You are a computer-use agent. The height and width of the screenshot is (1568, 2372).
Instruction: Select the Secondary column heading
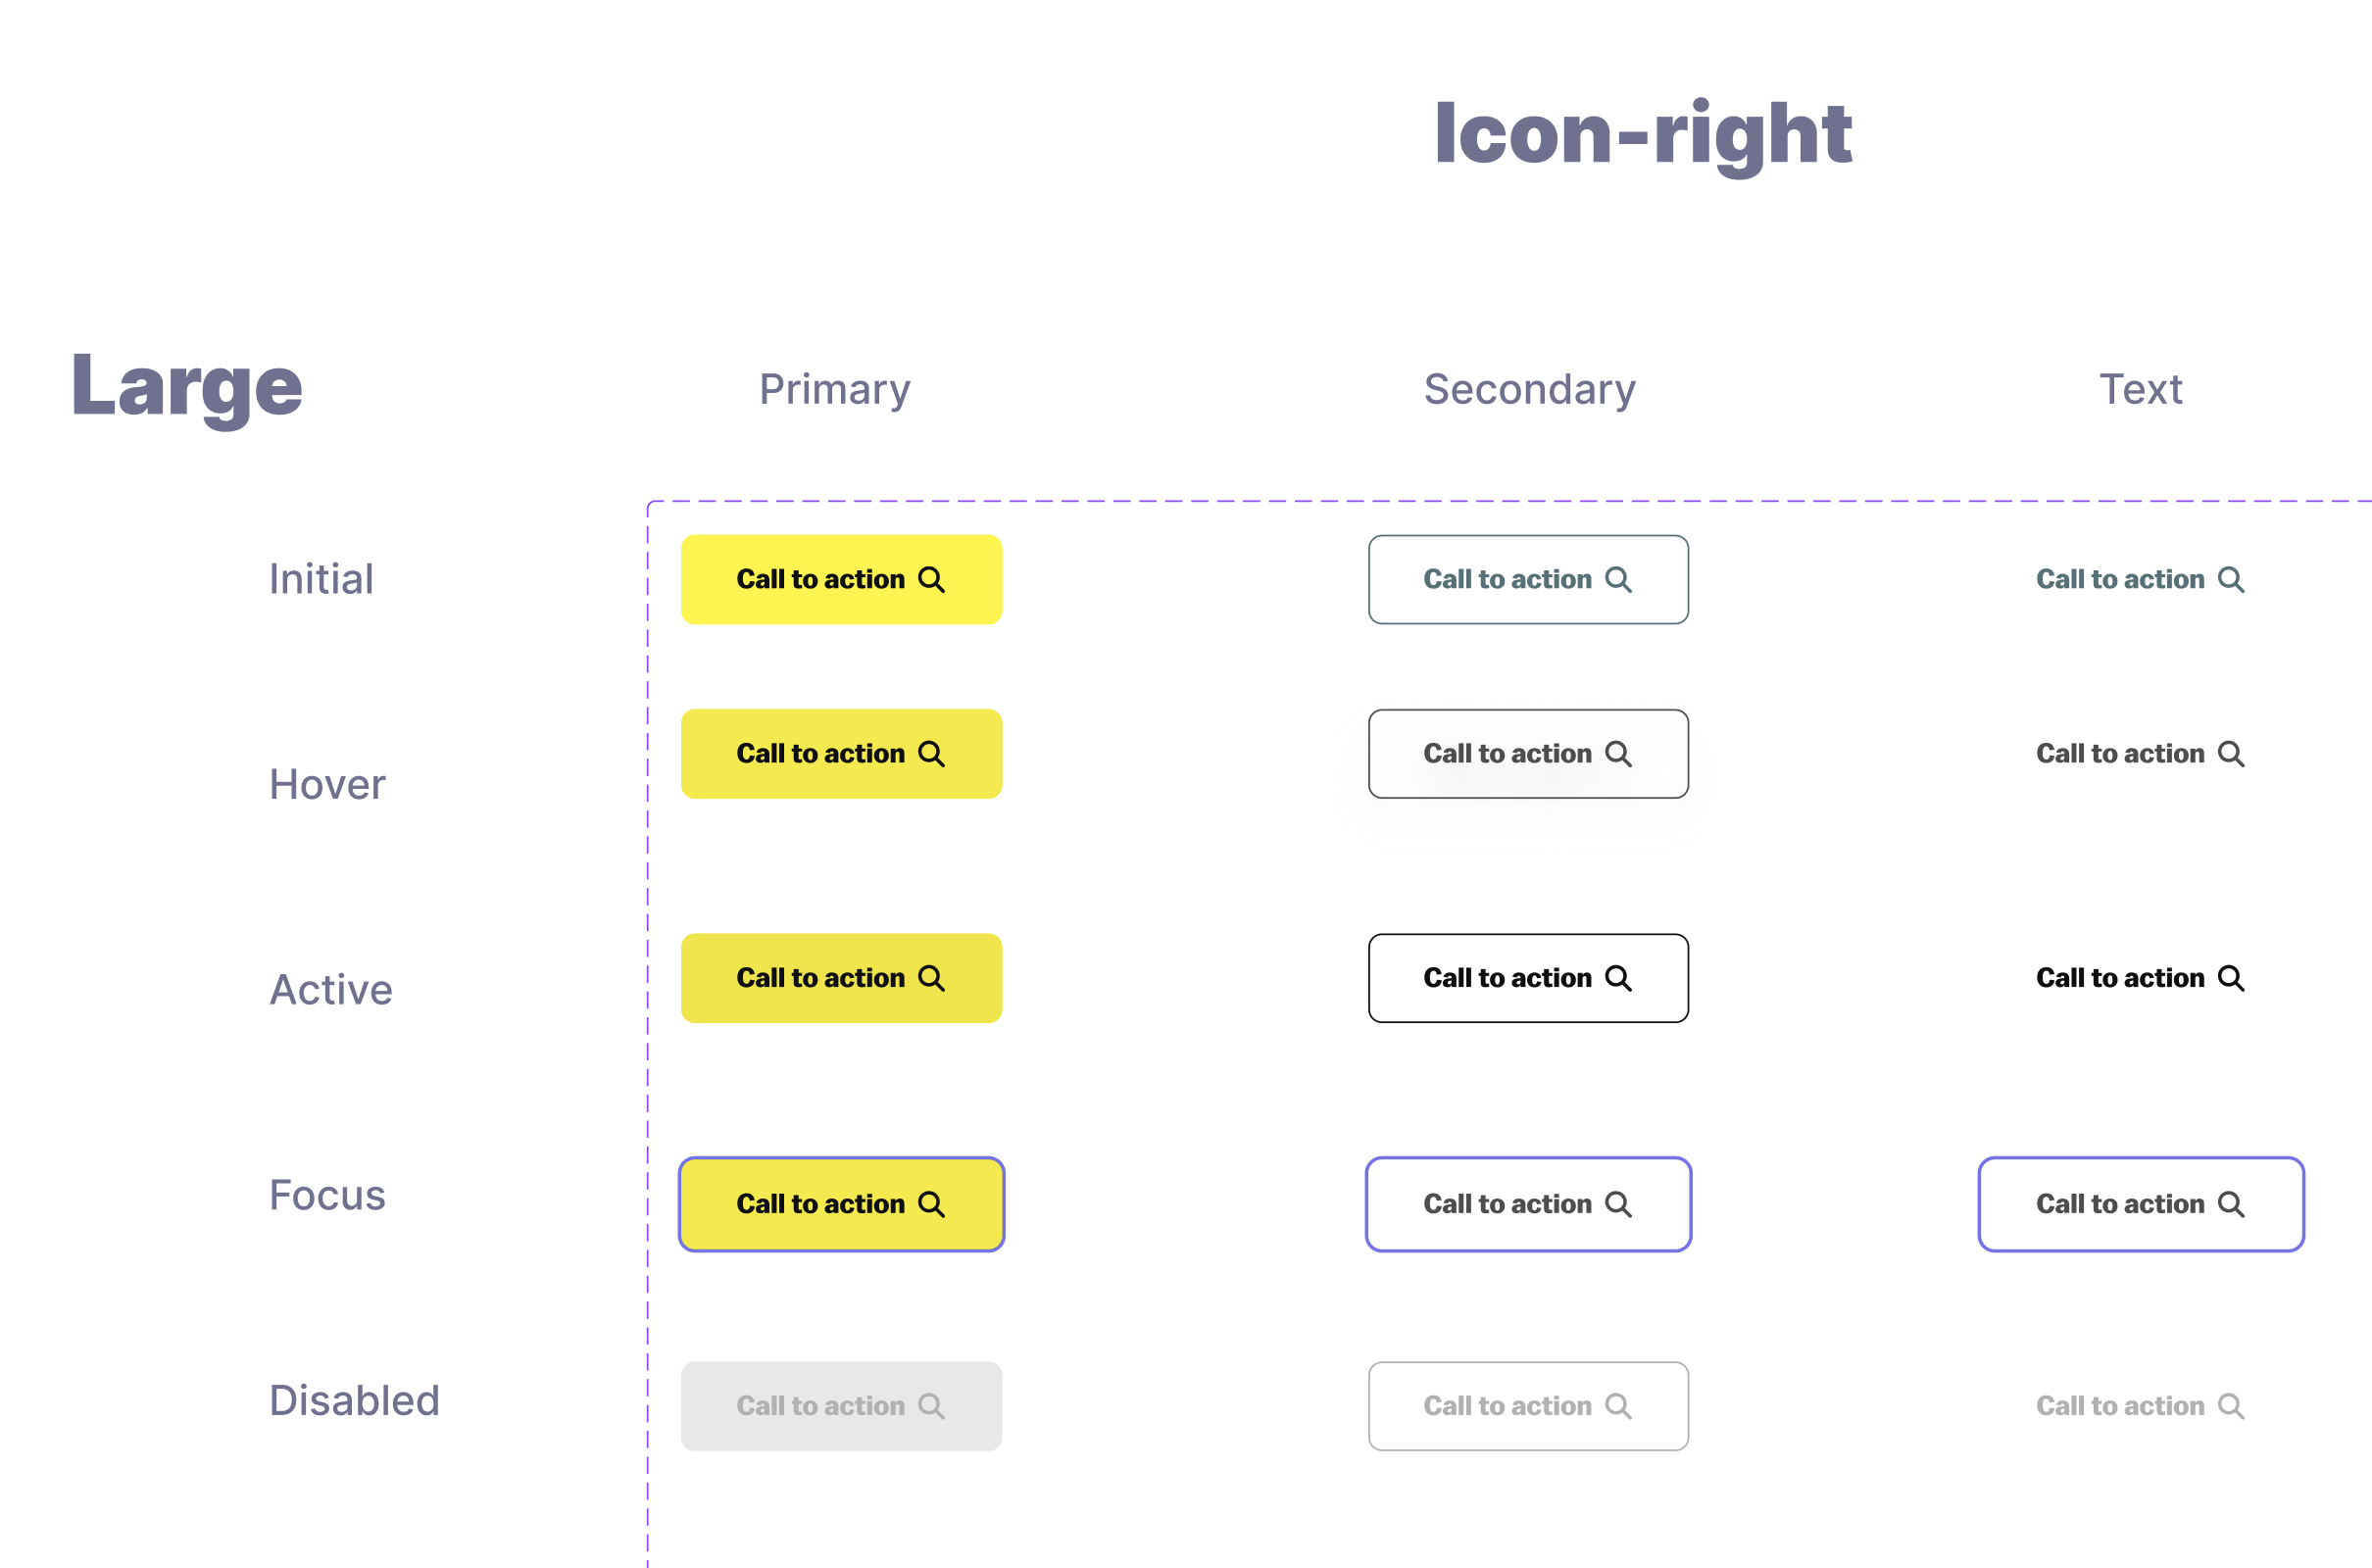click(1529, 389)
